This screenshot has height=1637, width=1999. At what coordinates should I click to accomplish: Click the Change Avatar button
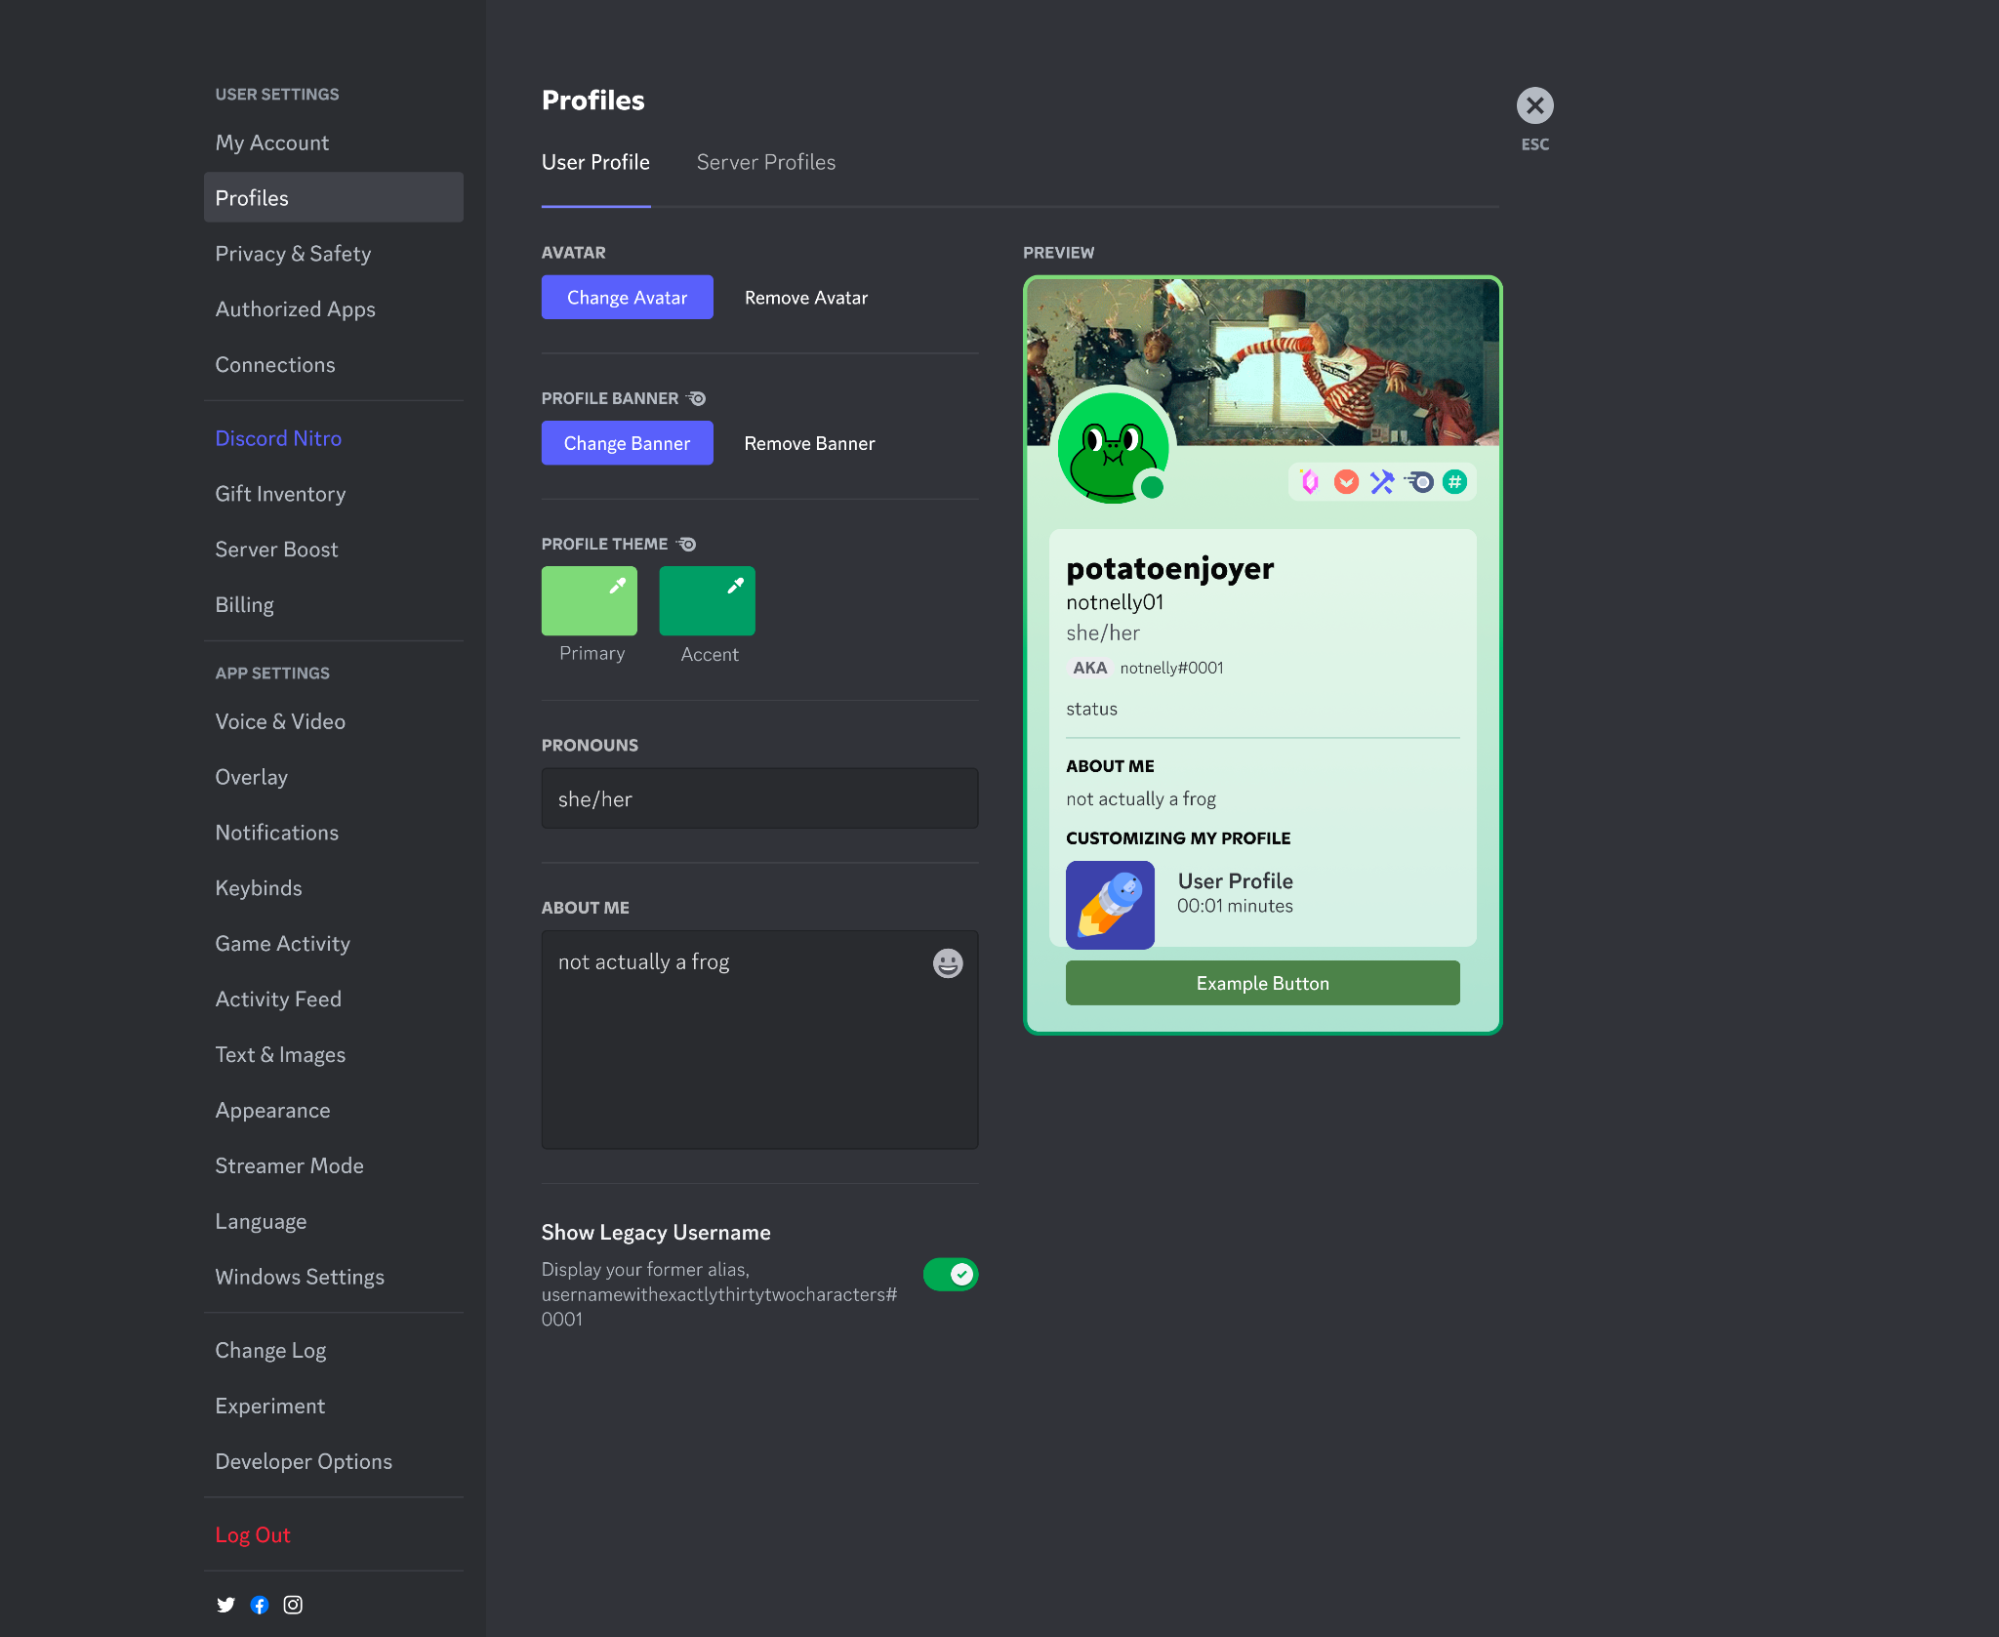click(626, 296)
